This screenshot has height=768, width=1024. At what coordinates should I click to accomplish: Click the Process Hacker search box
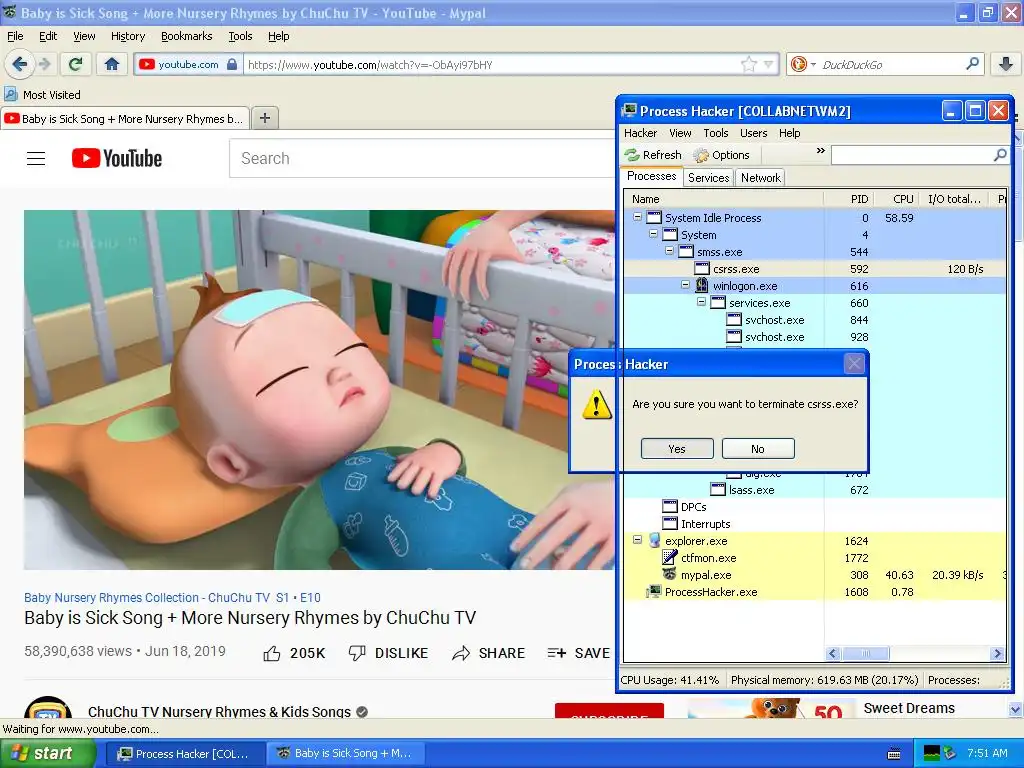point(912,155)
